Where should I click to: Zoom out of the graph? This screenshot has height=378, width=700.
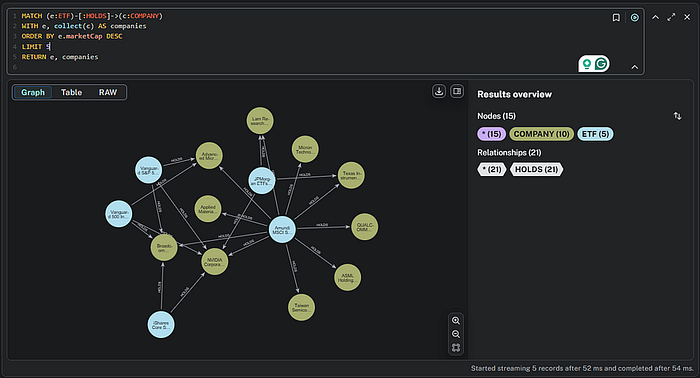[456, 334]
